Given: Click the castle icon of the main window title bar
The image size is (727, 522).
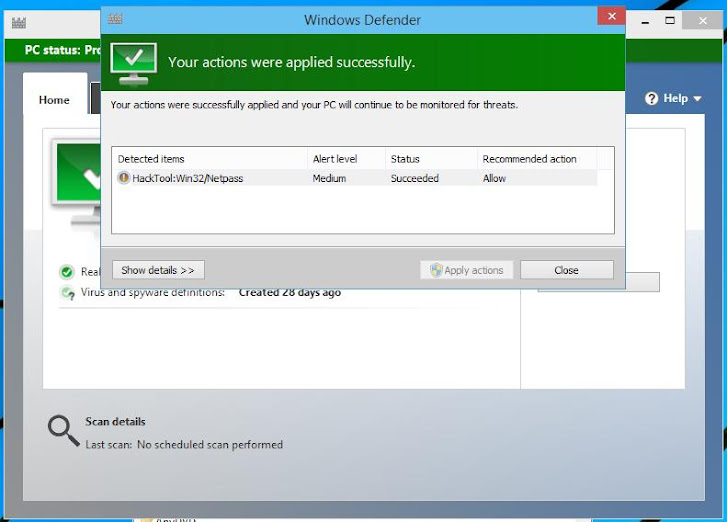Looking at the screenshot, I should (x=19, y=23).
